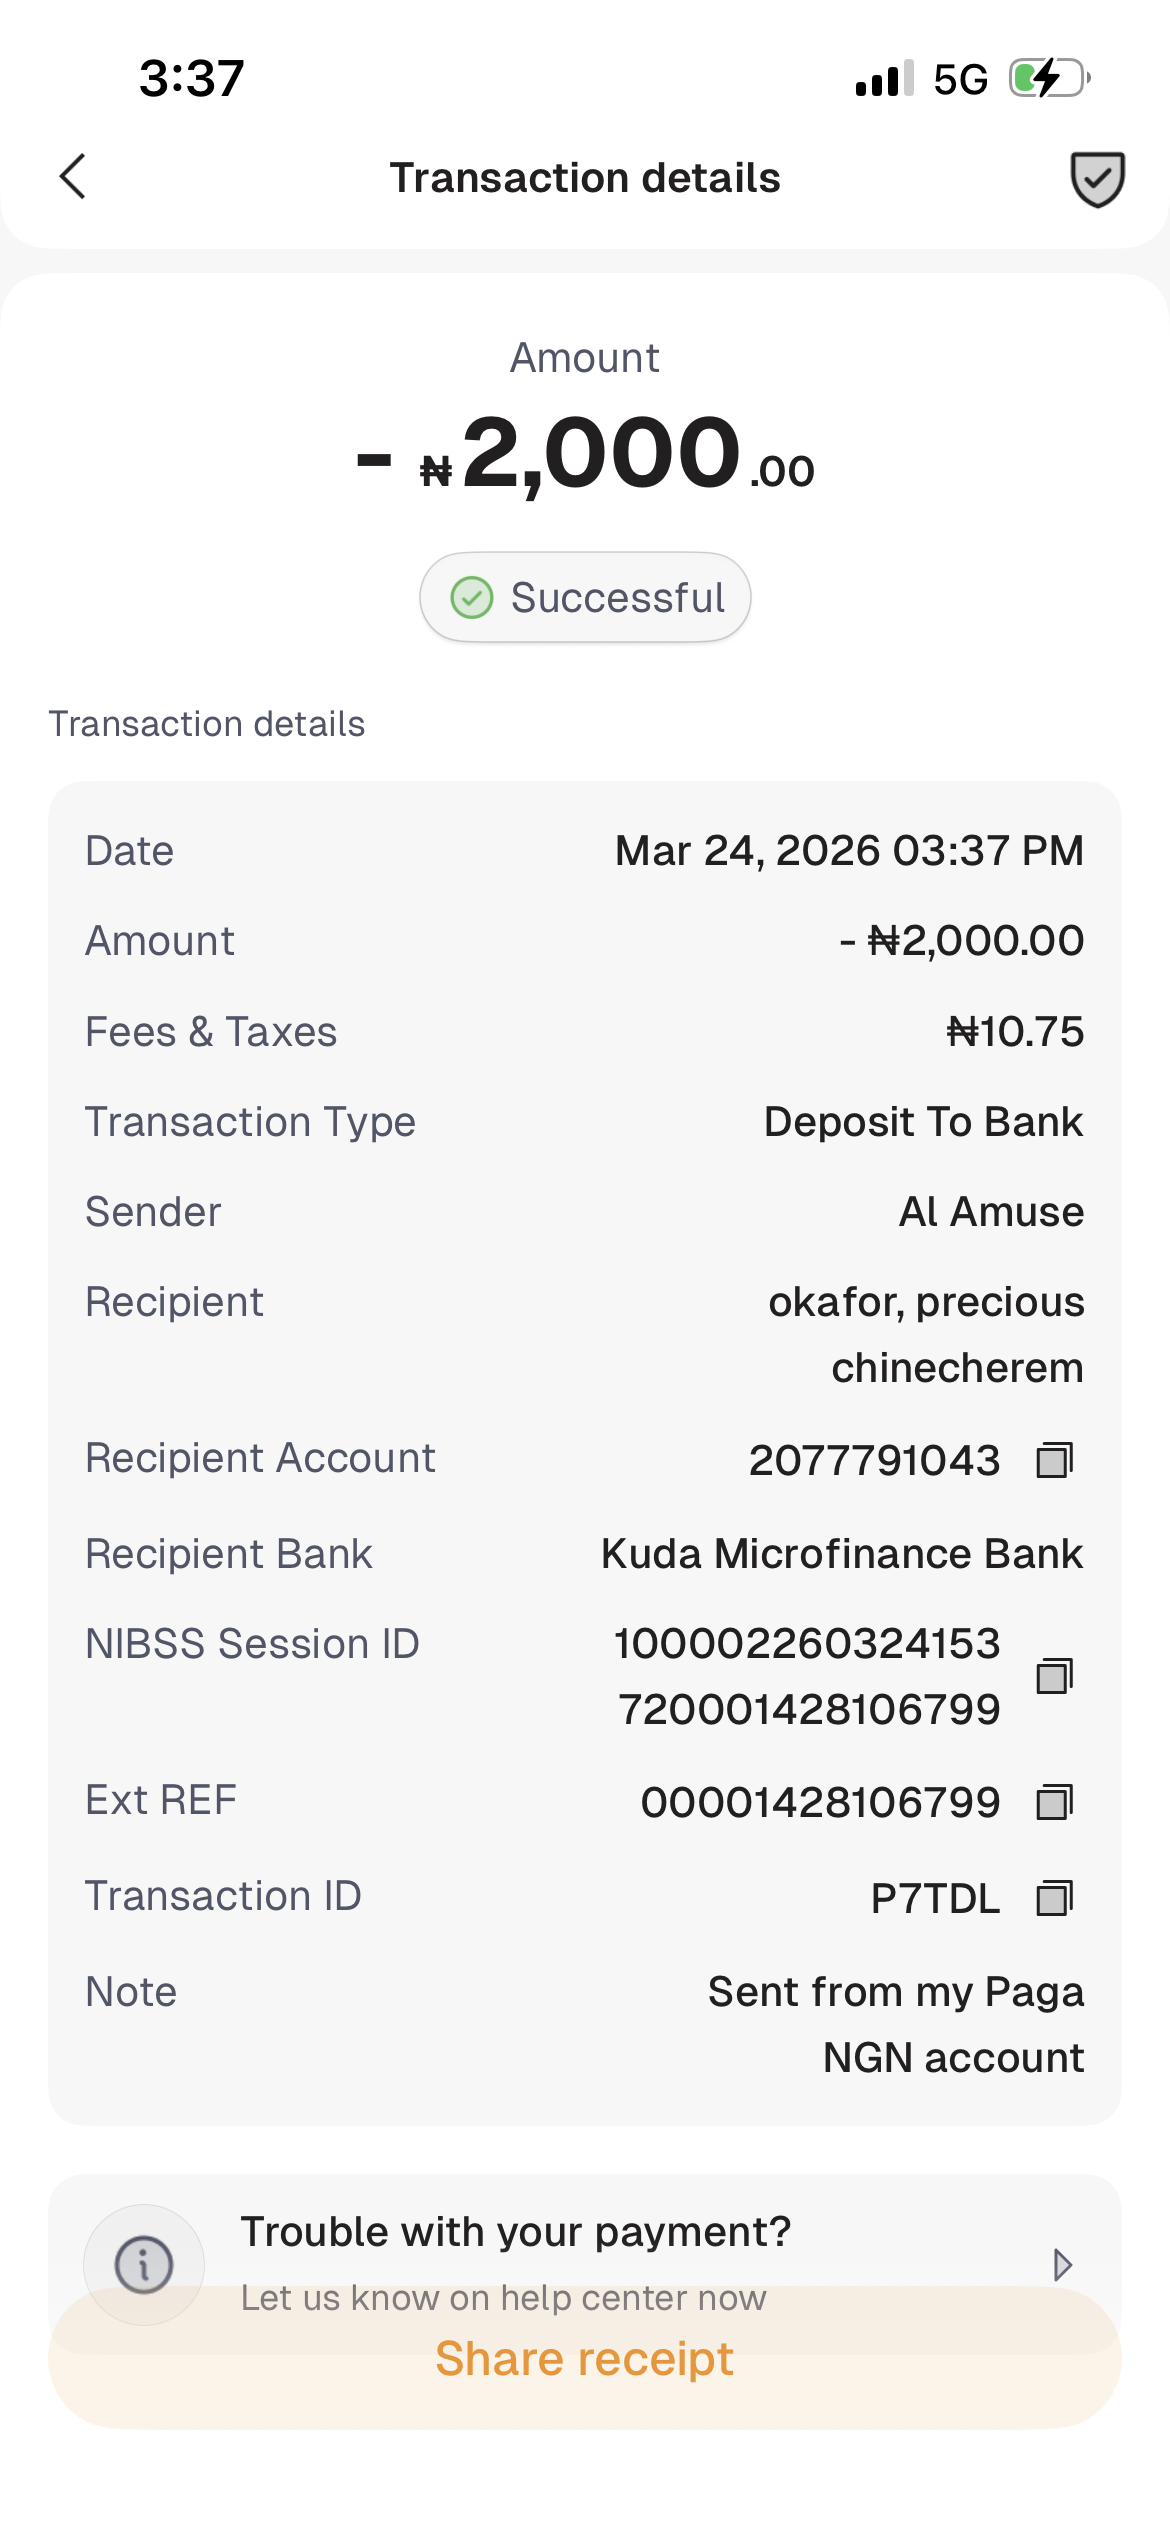Tap the Fees & Taxes ₦10.75 value
Image resolution: width=1170 pixels, height=2532 pixels.
(1014, 1032)
